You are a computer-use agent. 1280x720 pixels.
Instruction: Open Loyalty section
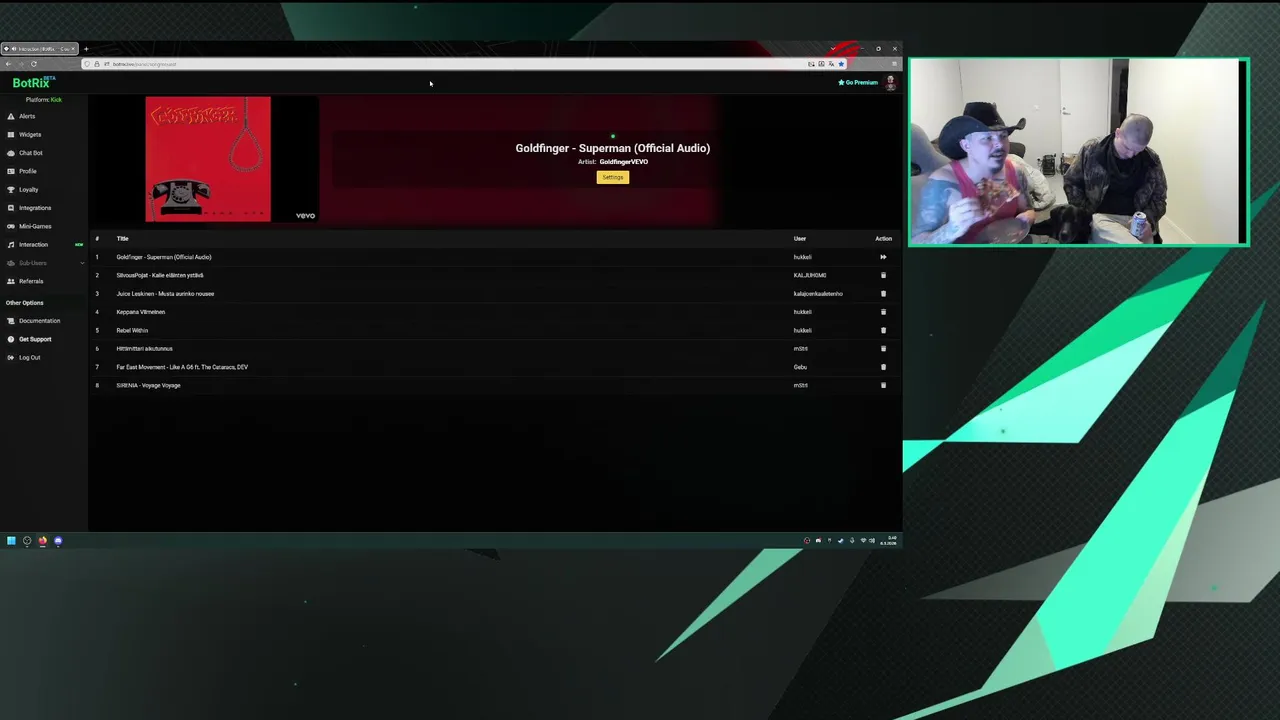point(28,189)
